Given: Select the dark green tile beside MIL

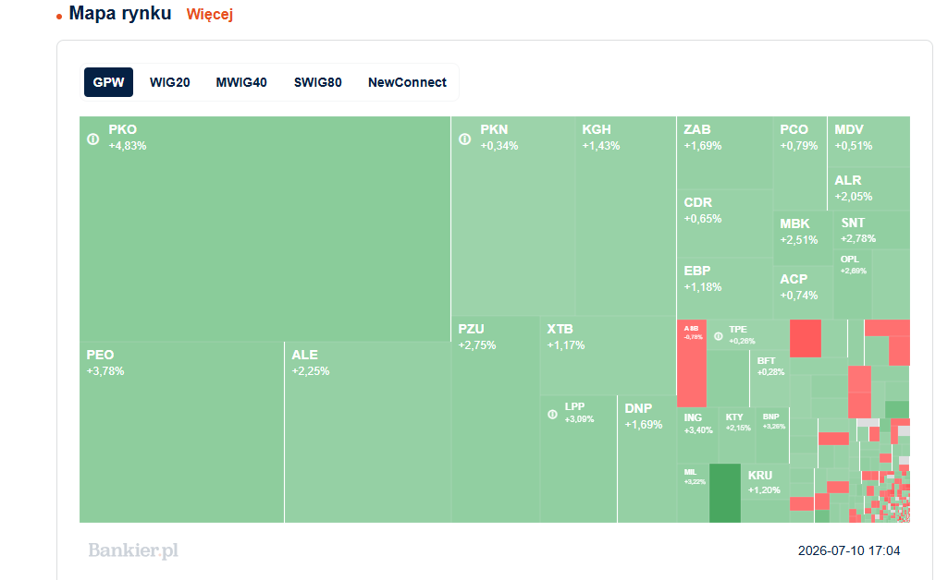Looking at the screenshot, I should (724, 493).
